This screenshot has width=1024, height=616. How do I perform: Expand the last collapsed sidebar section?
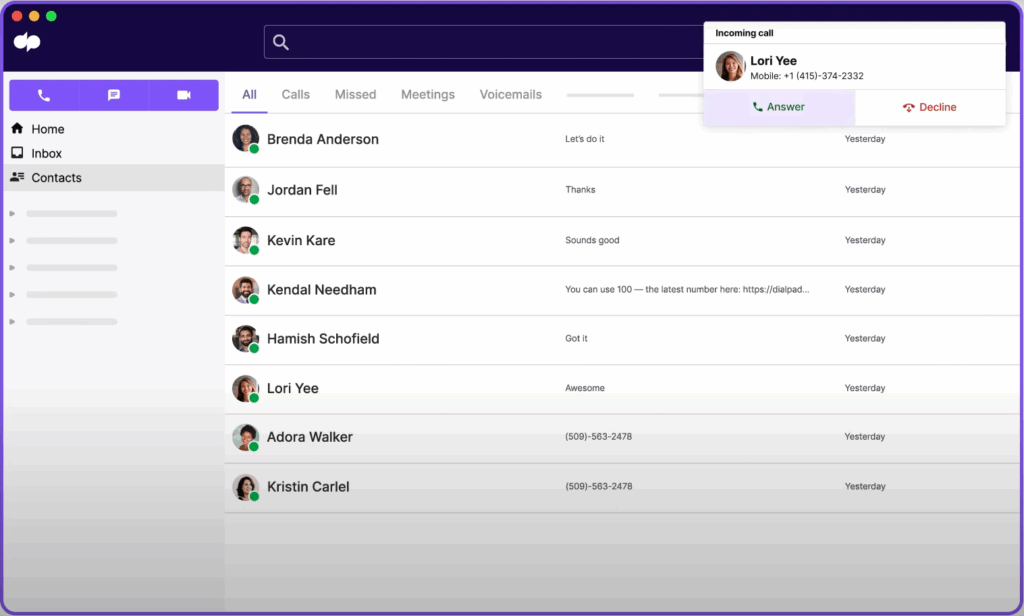coord(12,322)
